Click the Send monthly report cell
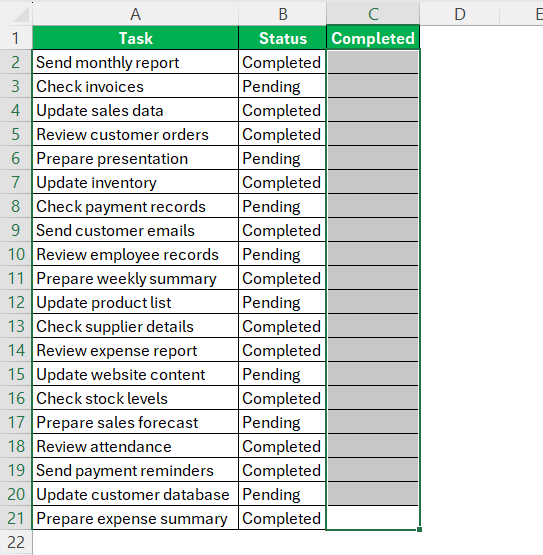This screenshot has width=543, height=555. point(135,62)
